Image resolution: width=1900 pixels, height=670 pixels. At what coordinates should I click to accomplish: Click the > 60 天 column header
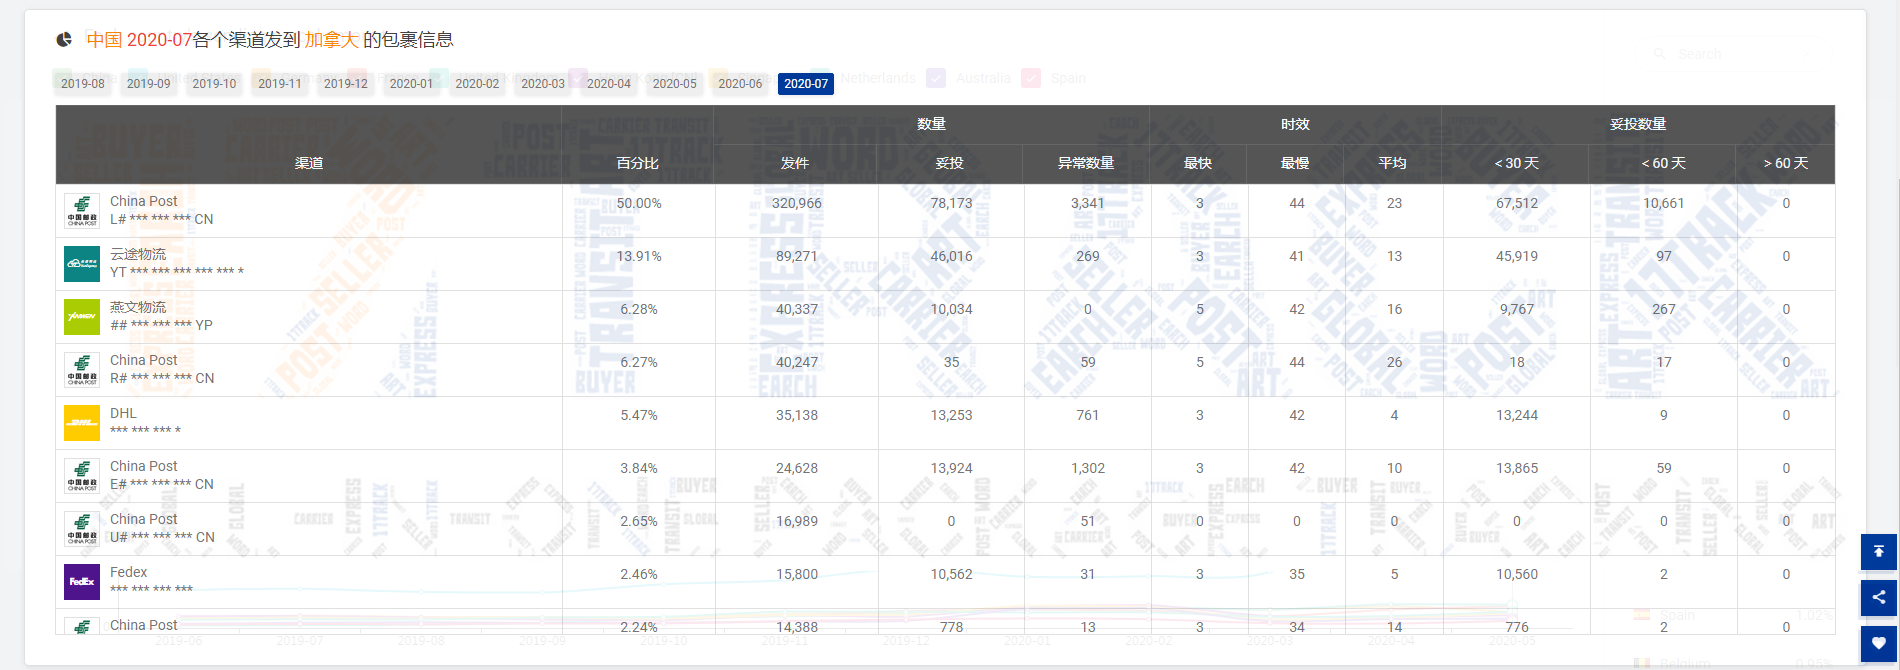pyautogui.click(x=1786, y=163)
